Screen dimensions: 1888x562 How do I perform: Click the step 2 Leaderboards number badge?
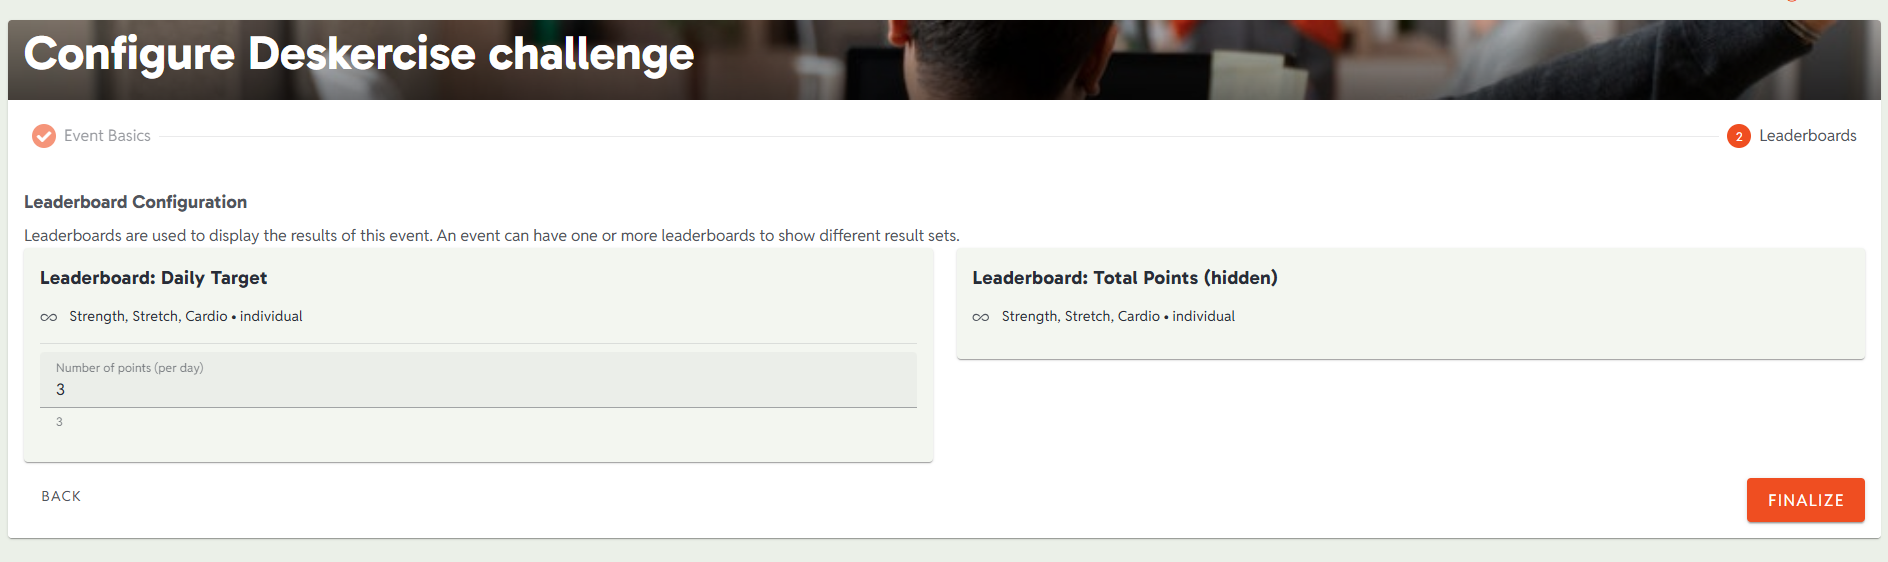click(x=1738, y=136)
